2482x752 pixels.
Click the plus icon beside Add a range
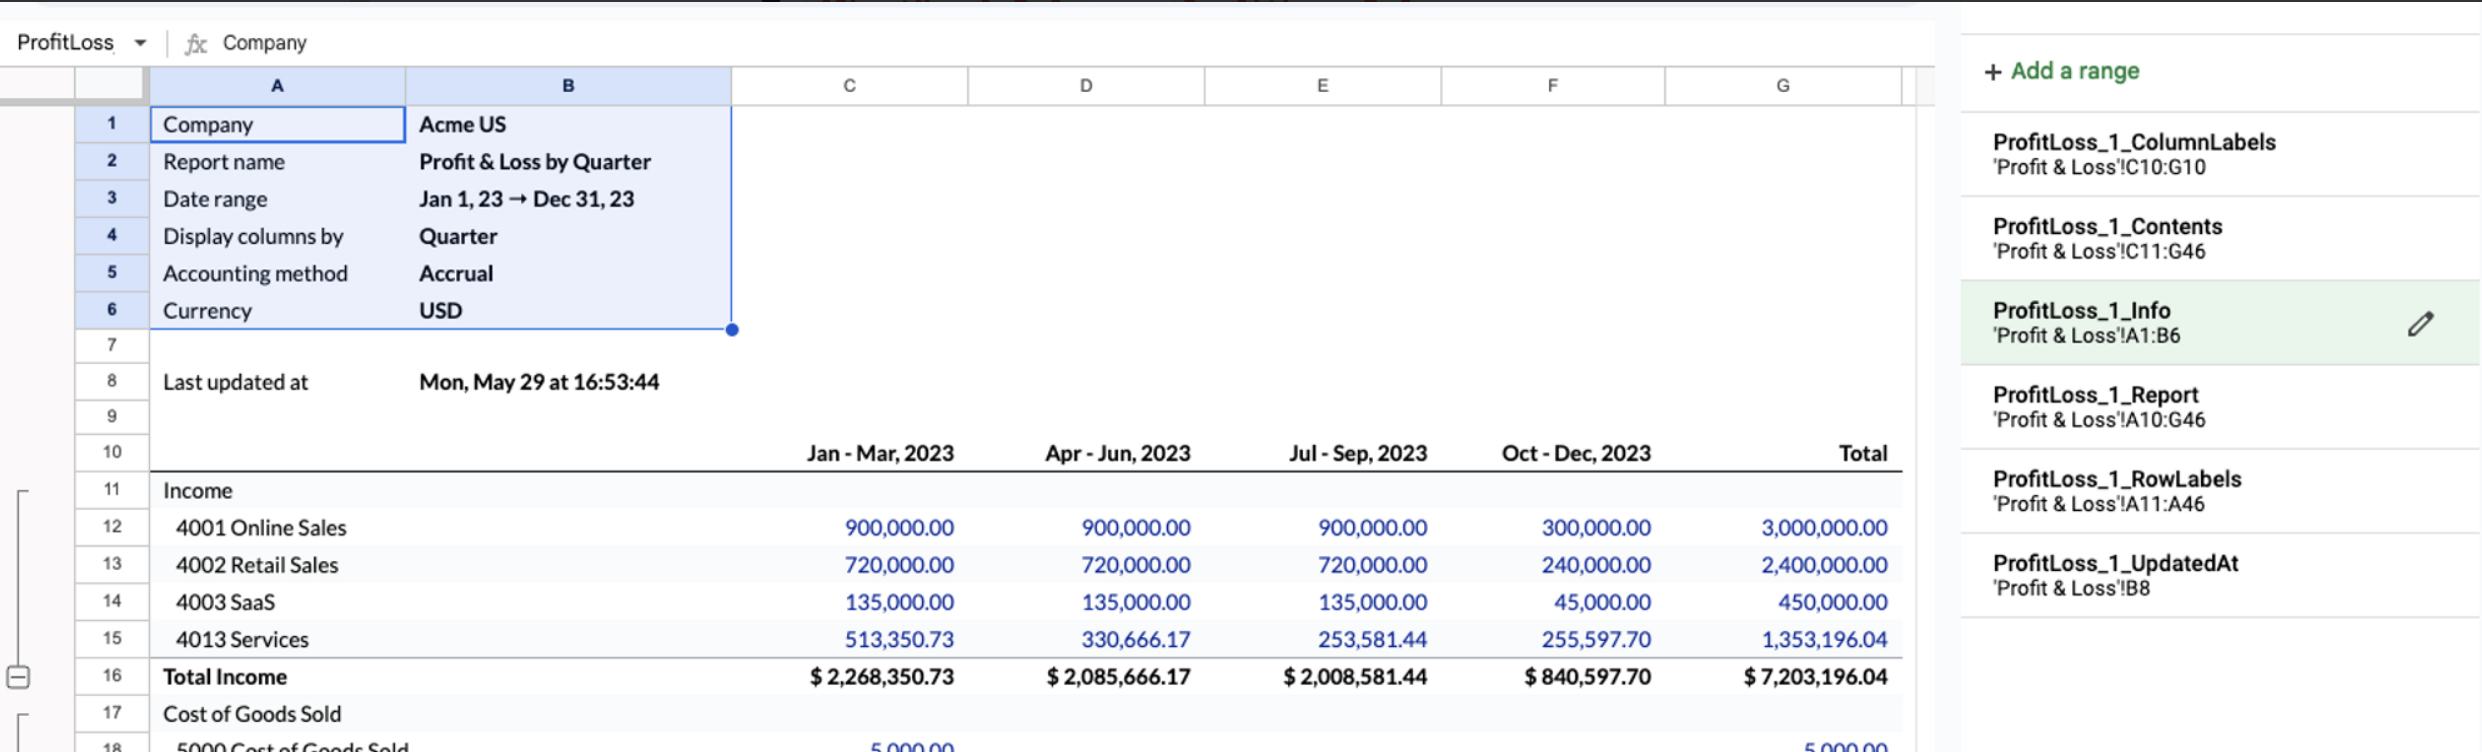1993,72
